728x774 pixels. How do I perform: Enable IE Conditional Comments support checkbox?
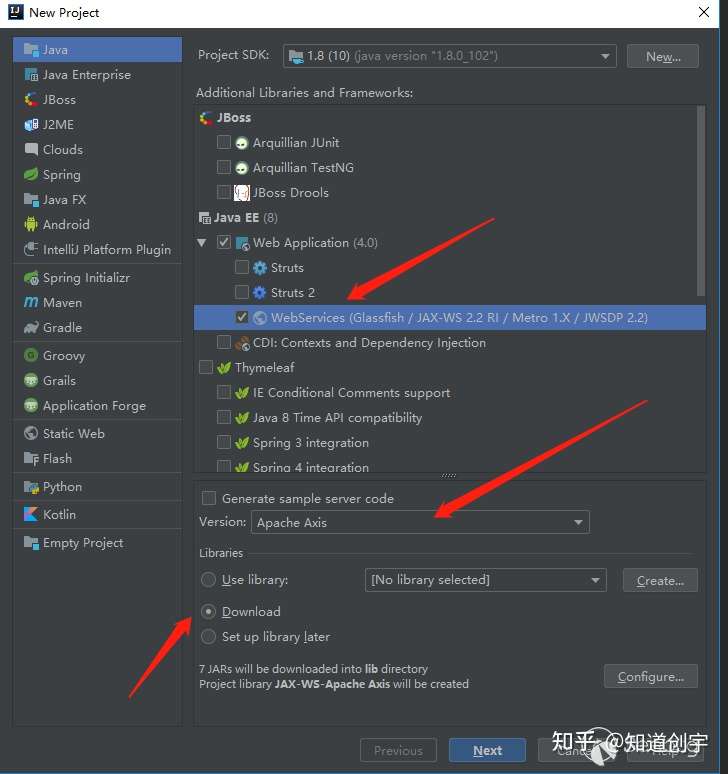[224, 392]
